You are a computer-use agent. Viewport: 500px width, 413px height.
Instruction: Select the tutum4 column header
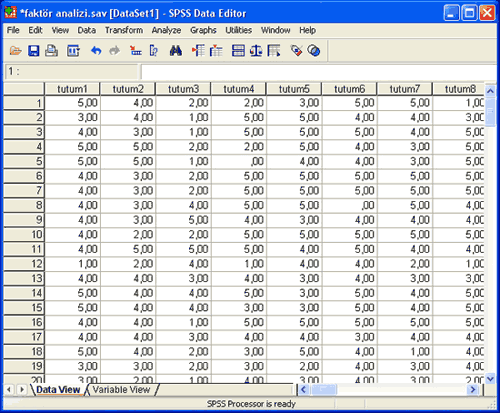click(239, 89)
